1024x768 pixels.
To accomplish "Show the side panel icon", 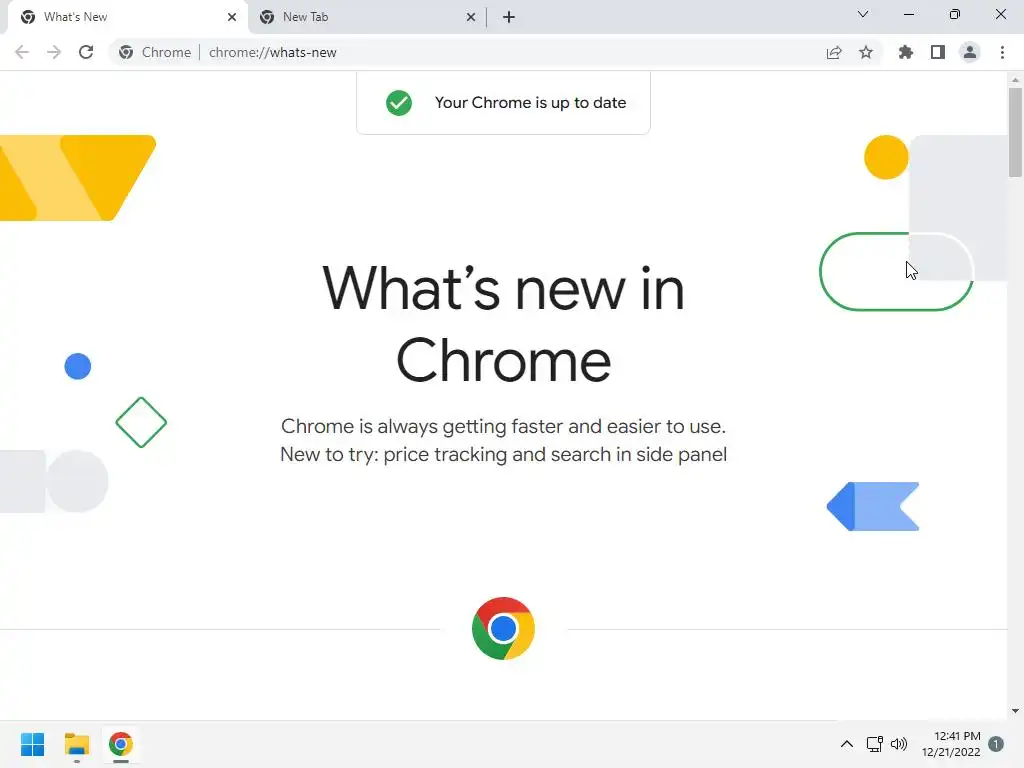I will [938, 52].
